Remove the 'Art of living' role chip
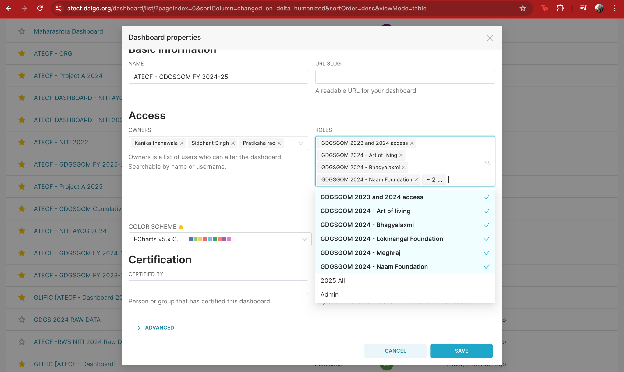This screenshot has height=372, width=624. tap(401, 155)
